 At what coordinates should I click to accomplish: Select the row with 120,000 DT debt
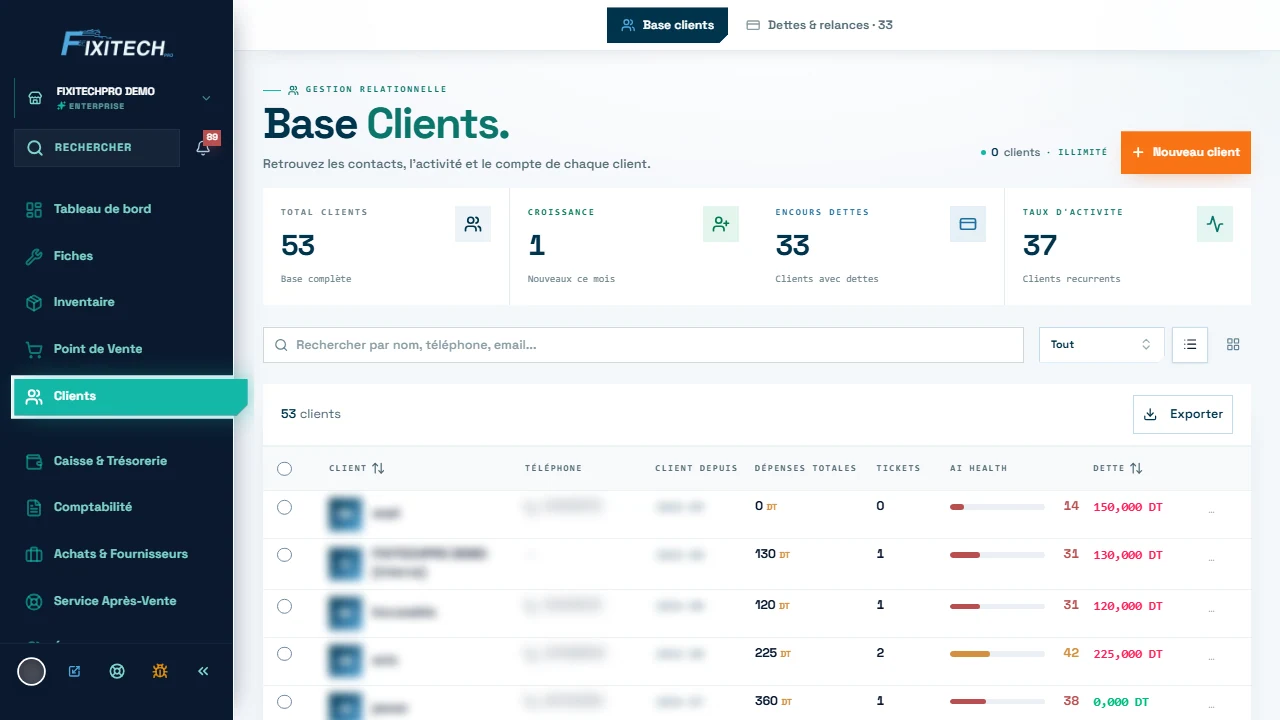point(284,606)
